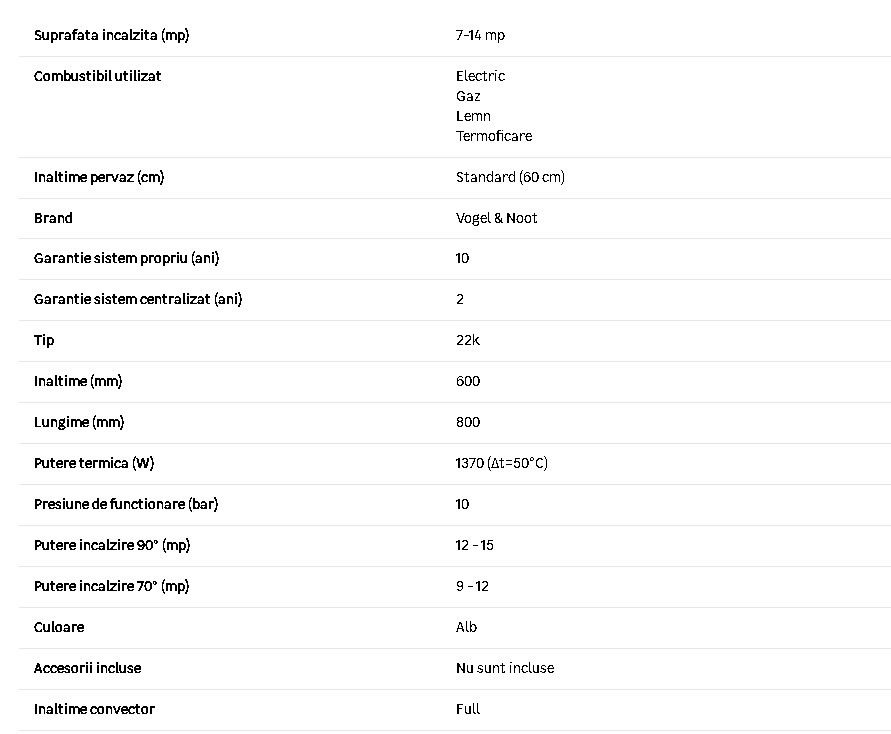The image size is (891, 734).
Task: Click the "Electric" fuel value
Action: 480,76
